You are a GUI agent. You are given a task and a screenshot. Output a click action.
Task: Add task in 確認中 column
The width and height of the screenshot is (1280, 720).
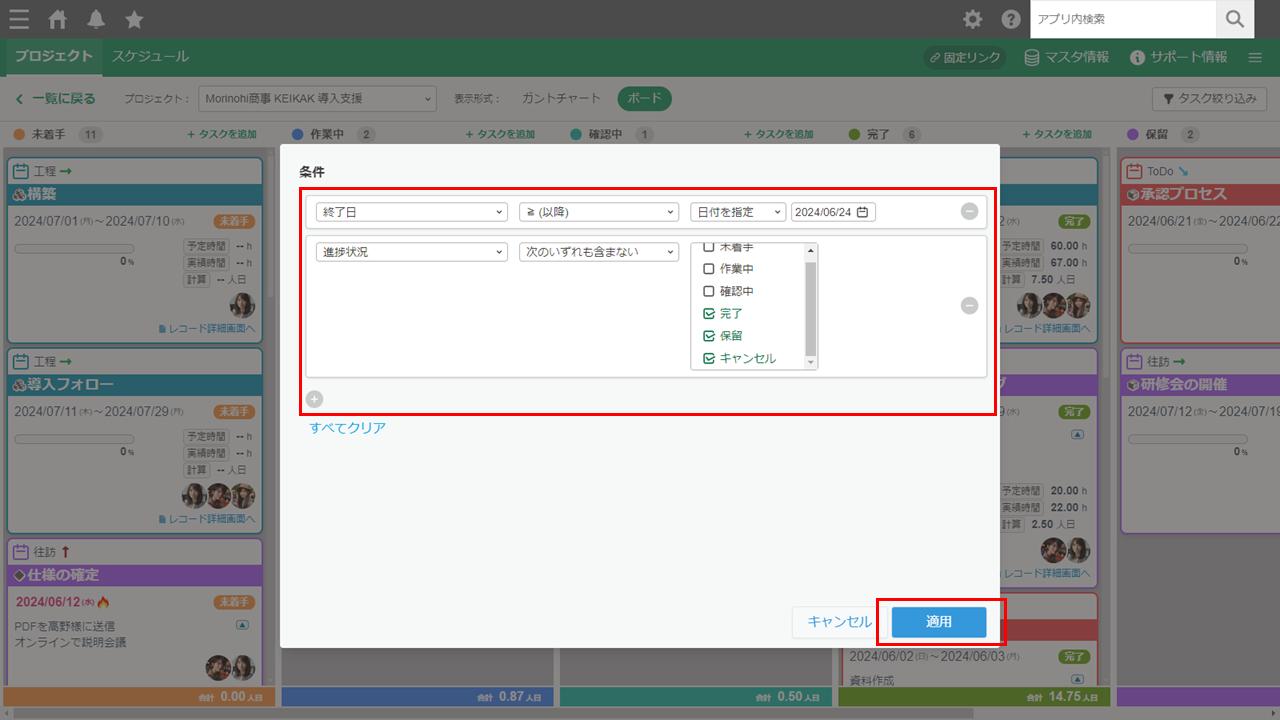779,134
